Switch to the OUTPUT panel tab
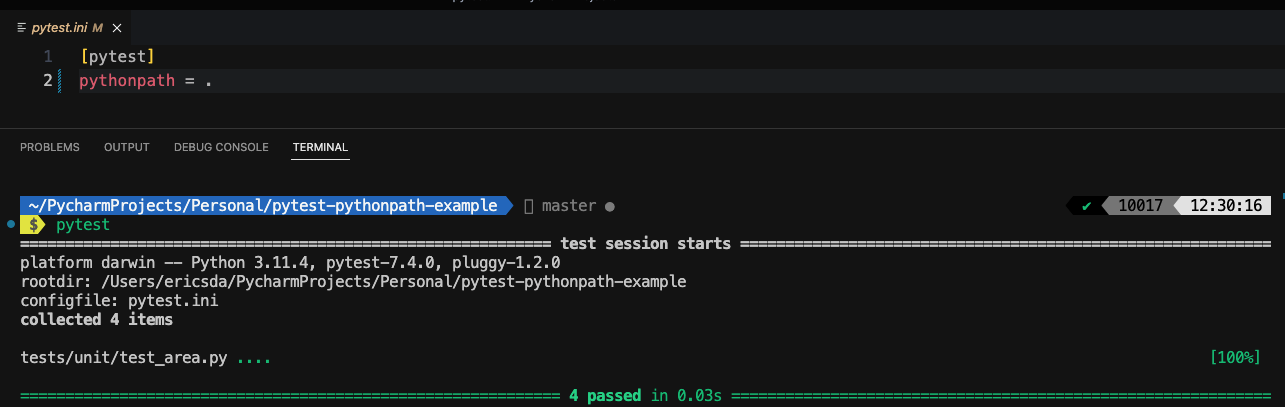This screenshot has height=407, width=1285. click(x=127, y=147)
